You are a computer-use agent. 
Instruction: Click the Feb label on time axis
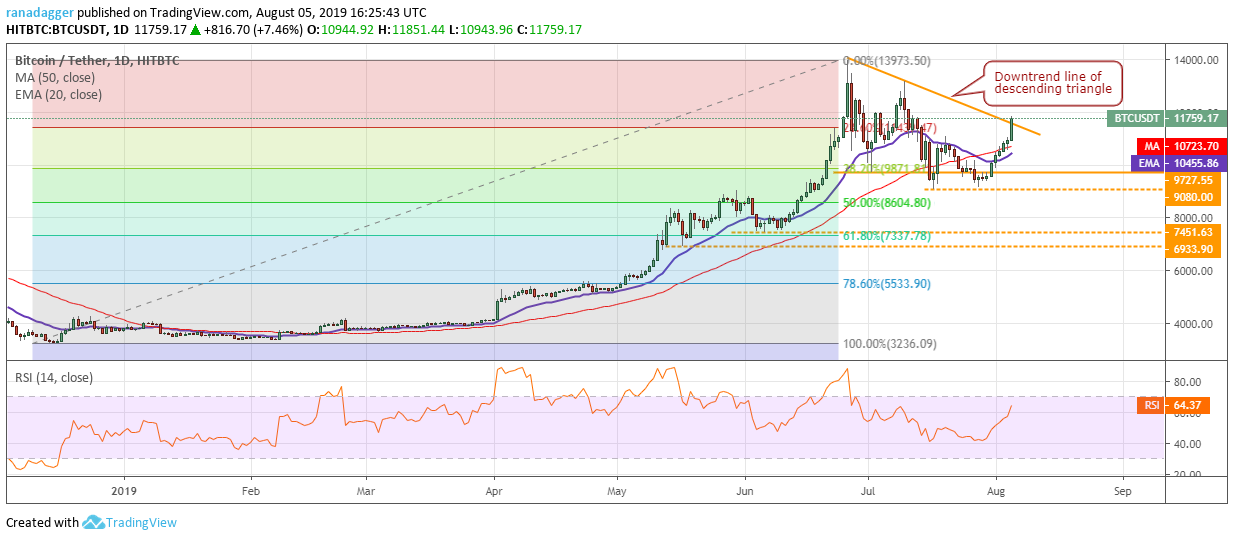click(x=251, y=493)
